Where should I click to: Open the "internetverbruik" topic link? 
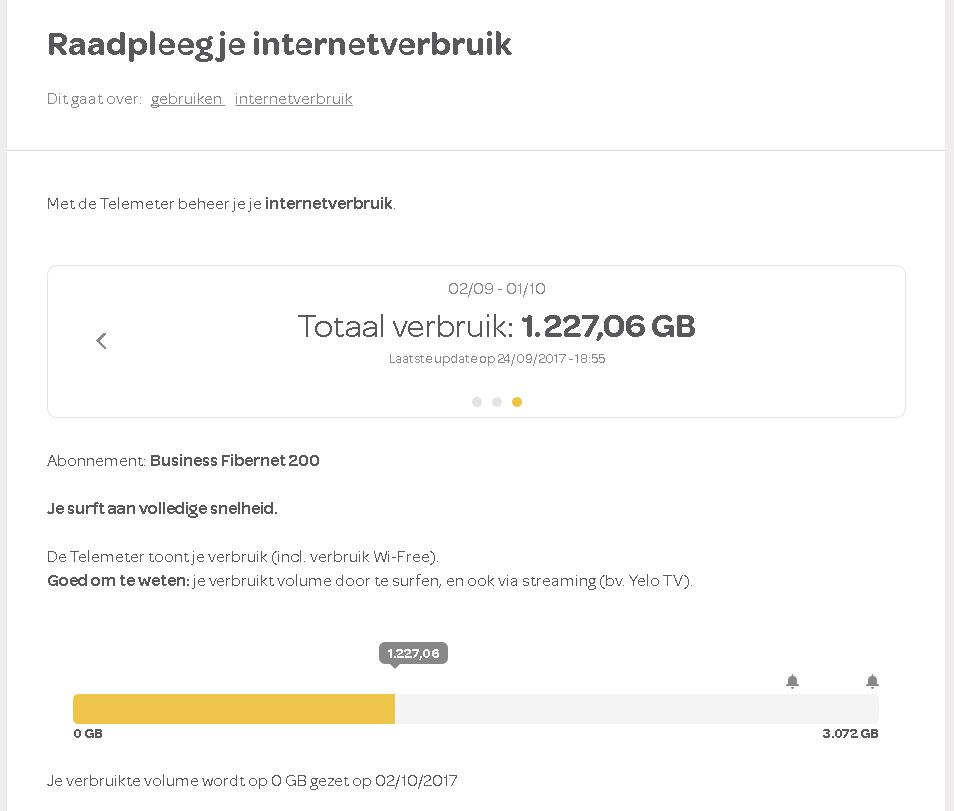(294, 99)
